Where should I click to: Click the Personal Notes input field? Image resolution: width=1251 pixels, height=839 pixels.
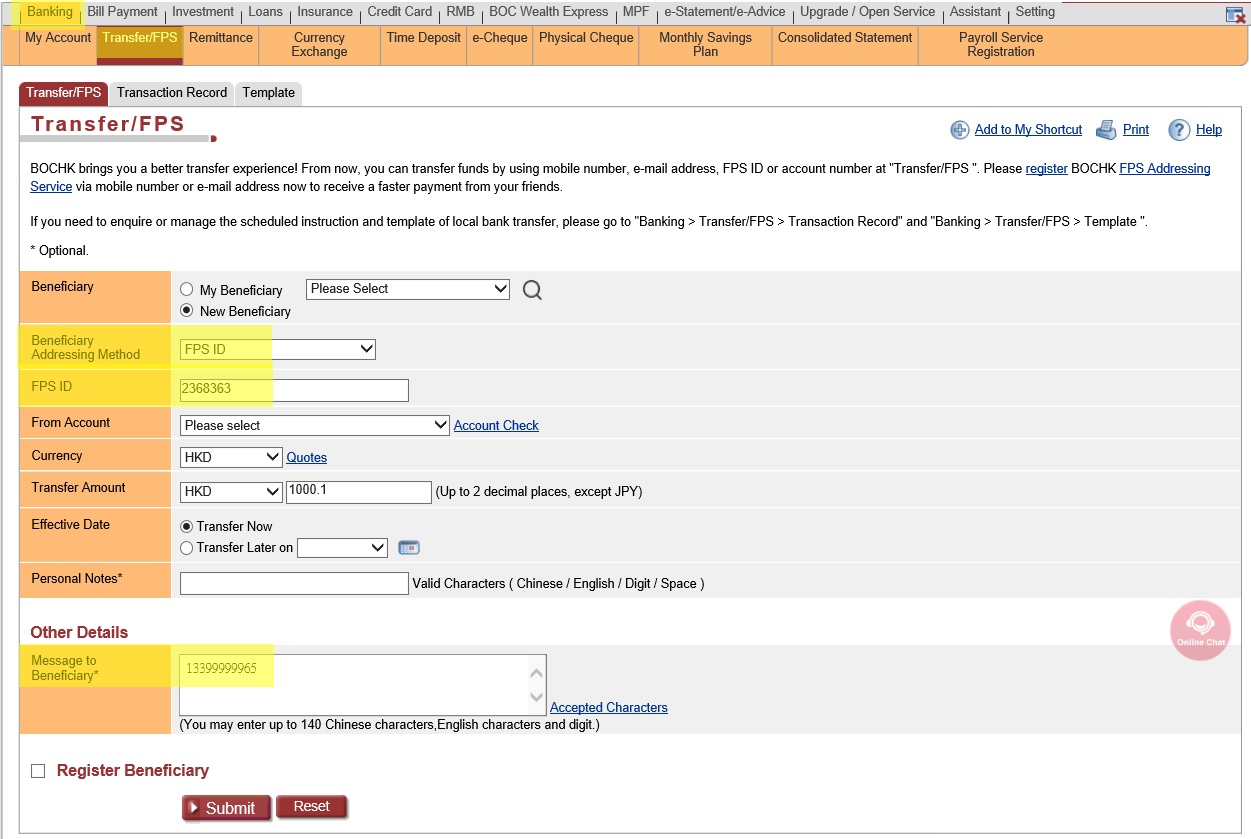[x=294, y=583]
